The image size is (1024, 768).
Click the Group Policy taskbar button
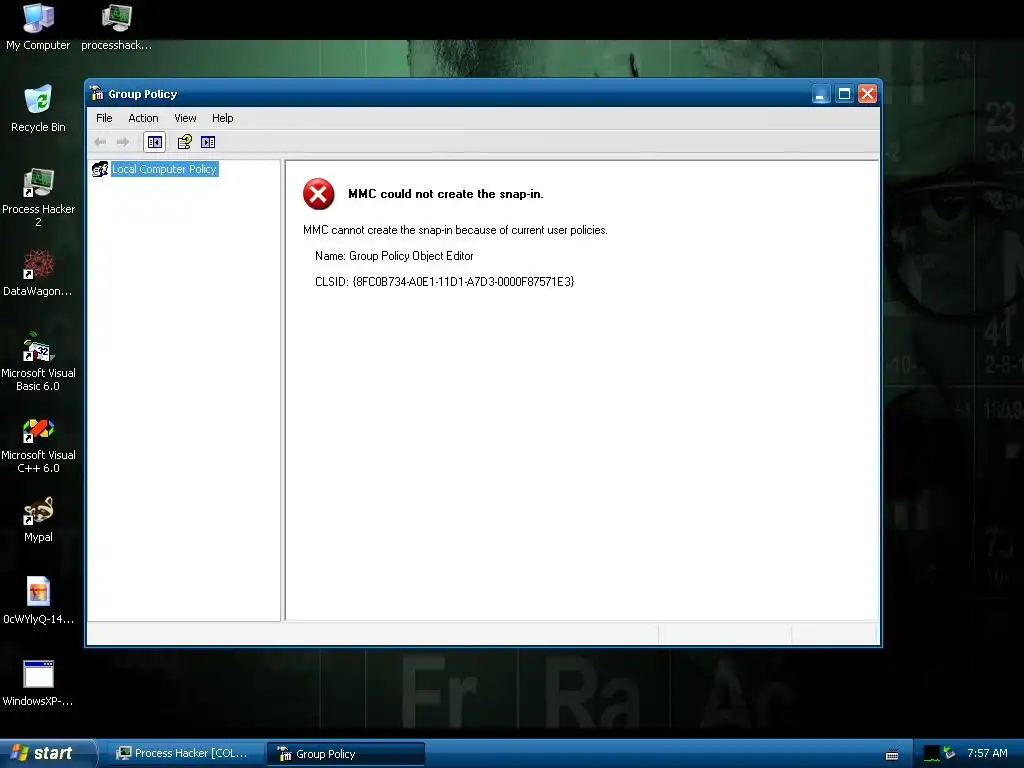[x=345, y=754]
